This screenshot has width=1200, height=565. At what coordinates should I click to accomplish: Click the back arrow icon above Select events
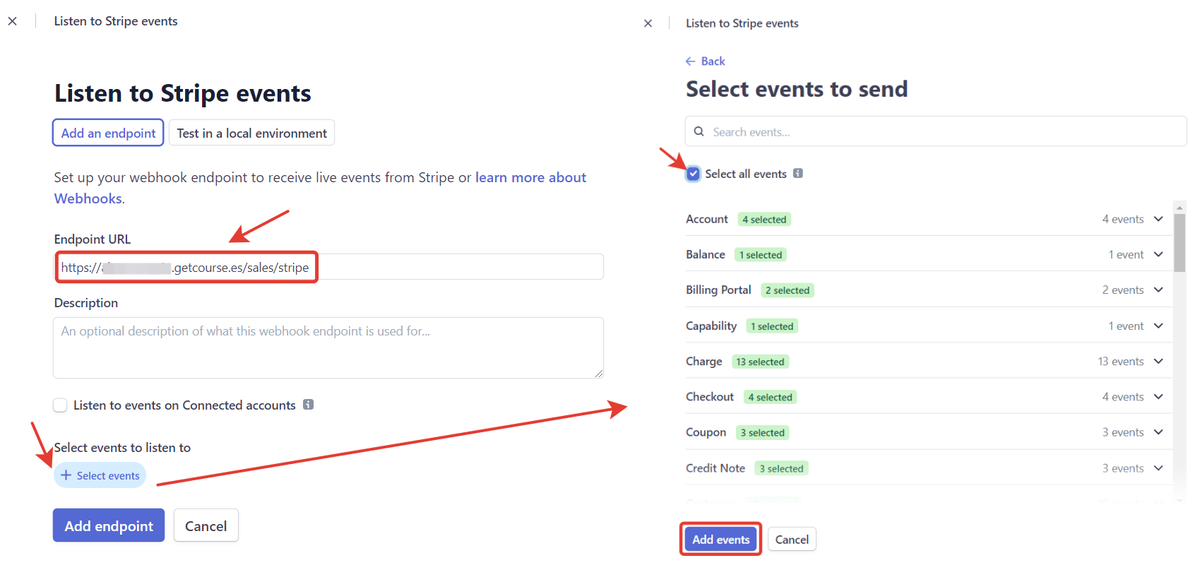click(690, 61)
